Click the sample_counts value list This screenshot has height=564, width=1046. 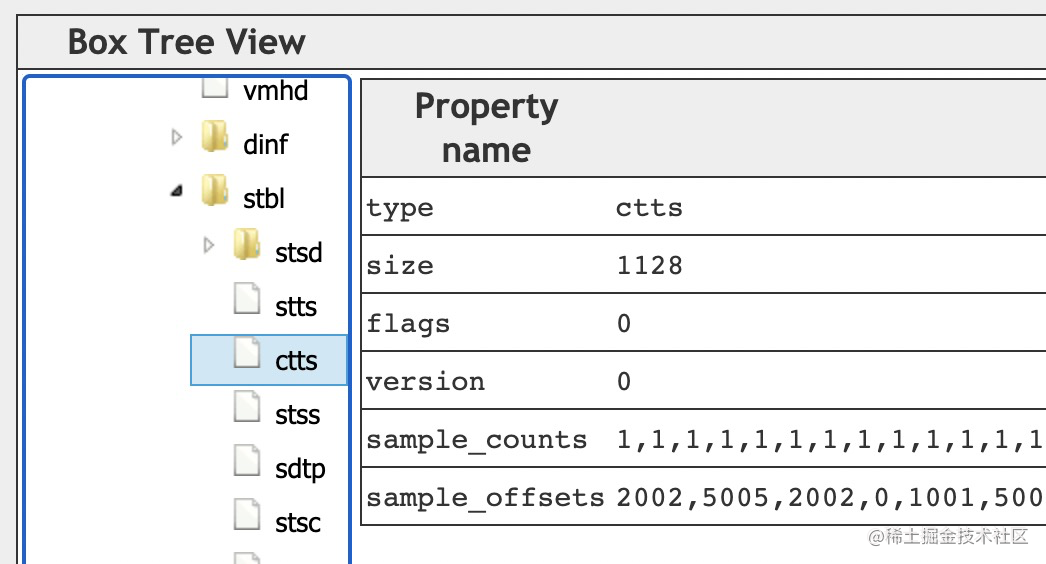831,440
